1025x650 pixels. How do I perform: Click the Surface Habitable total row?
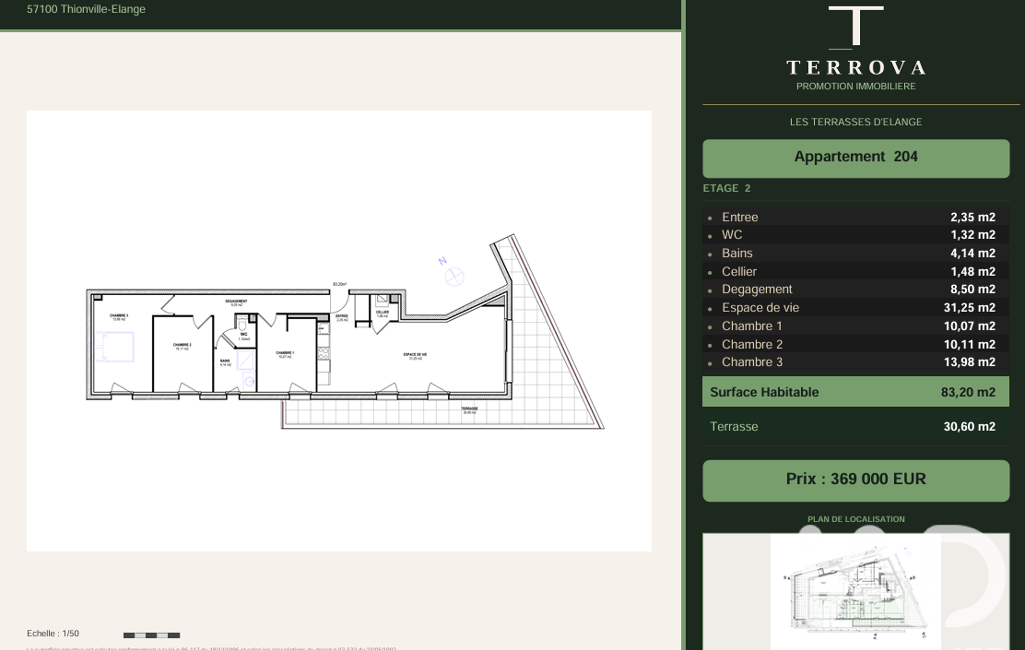(856, 392)
